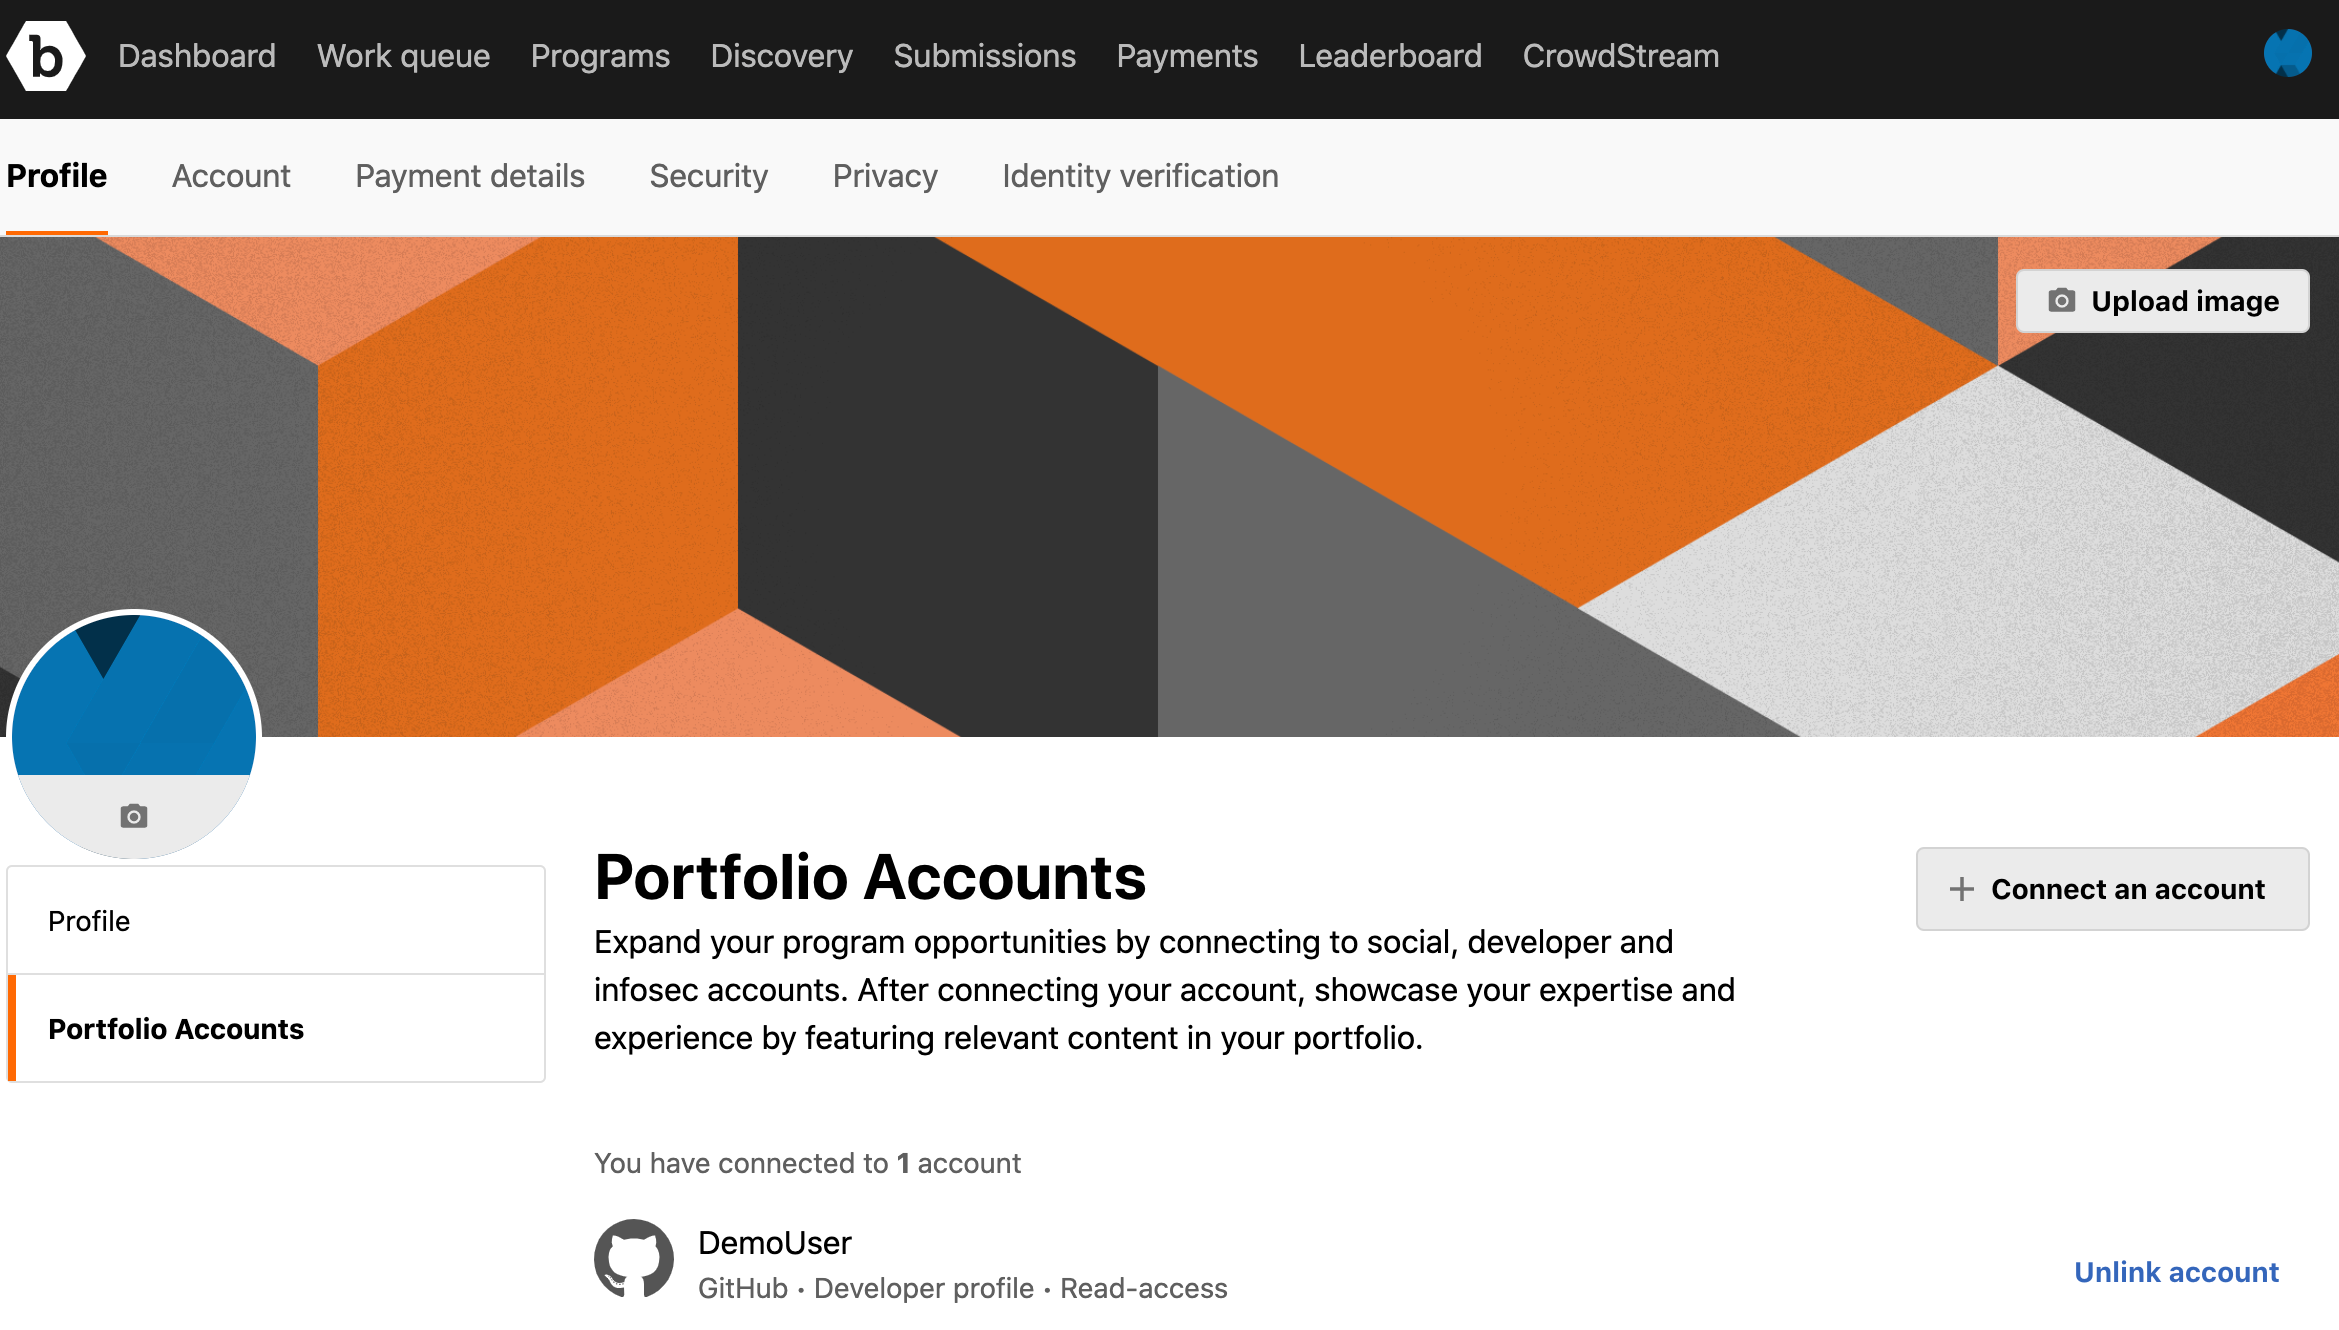Open the Identity verification tab
The image size is (2339, 1330).
pos(1141,177)
